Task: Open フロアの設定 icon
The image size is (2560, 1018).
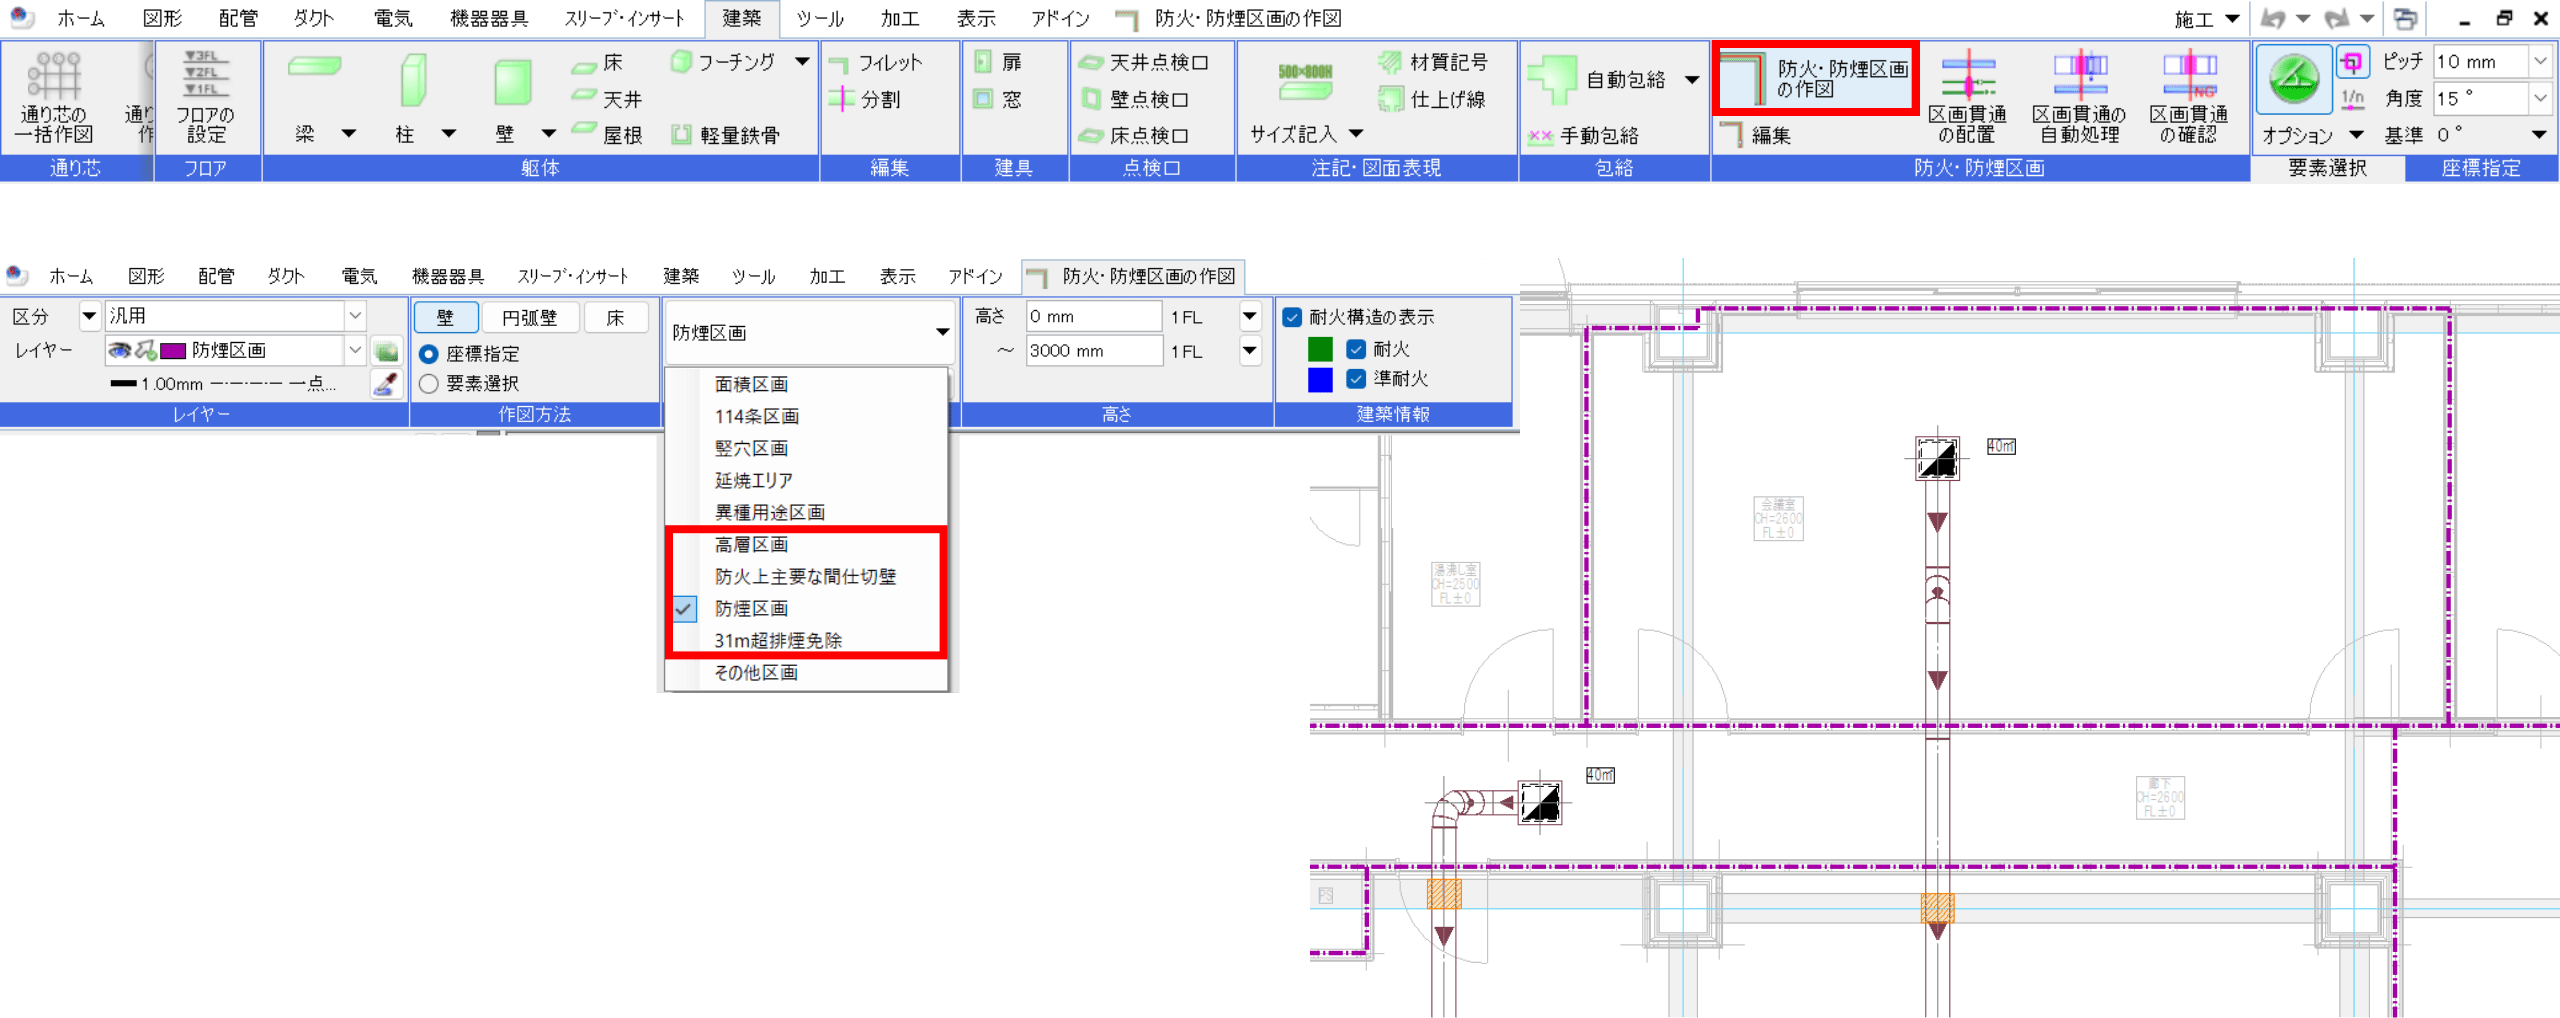Action: tap(205, 96)
